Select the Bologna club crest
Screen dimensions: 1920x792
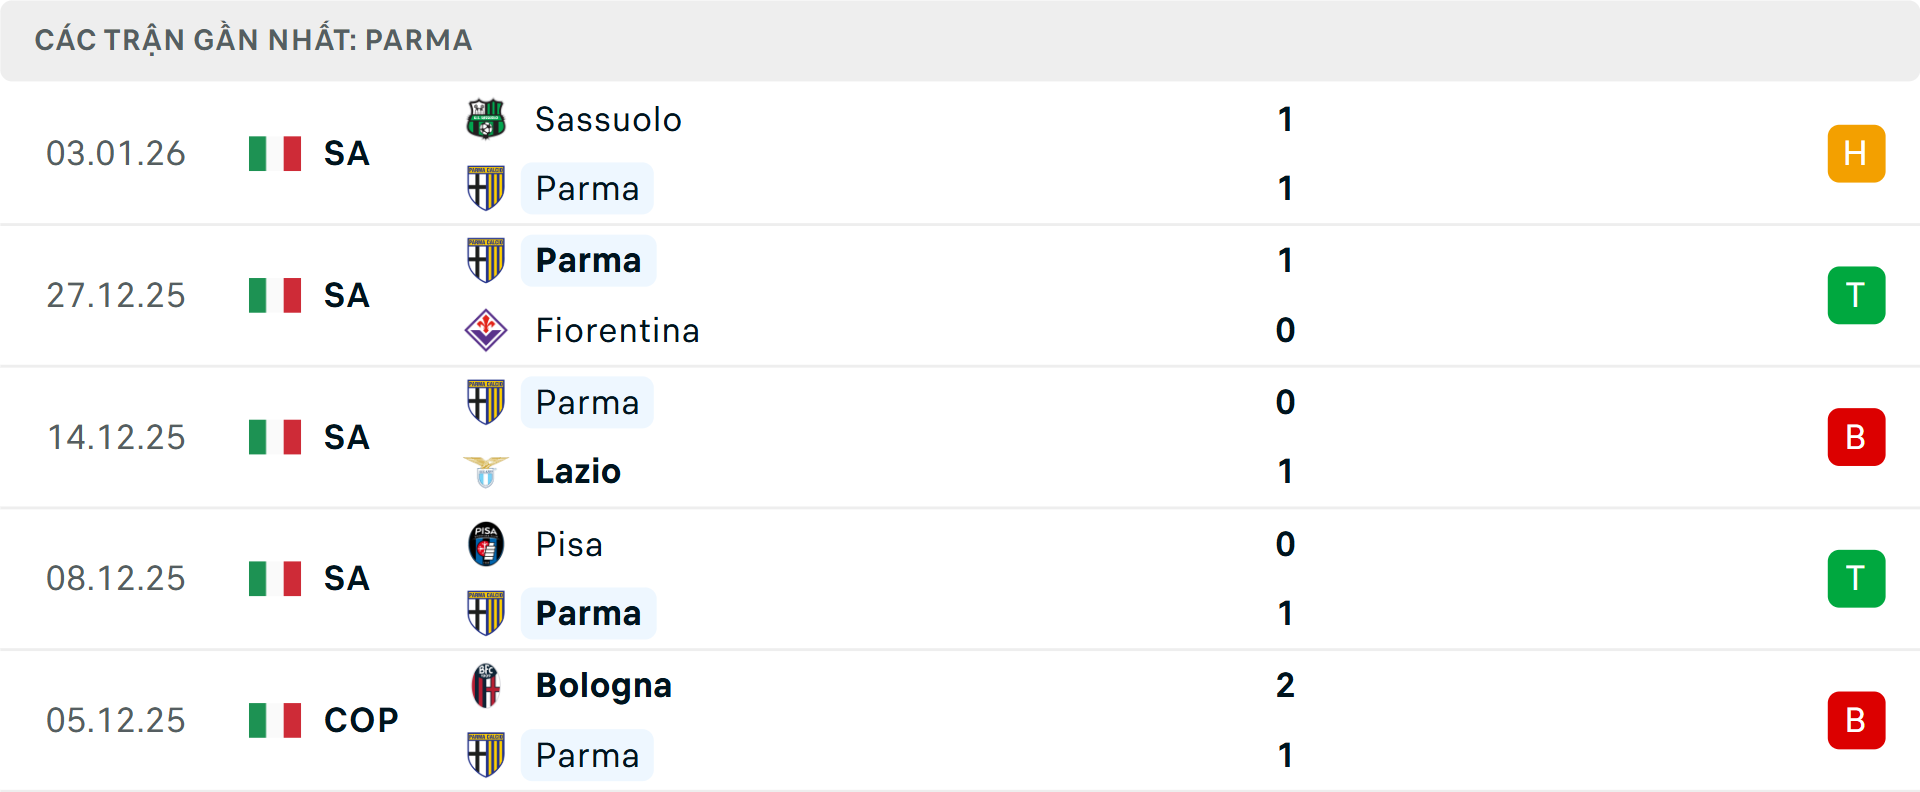[x=486, y=685]
